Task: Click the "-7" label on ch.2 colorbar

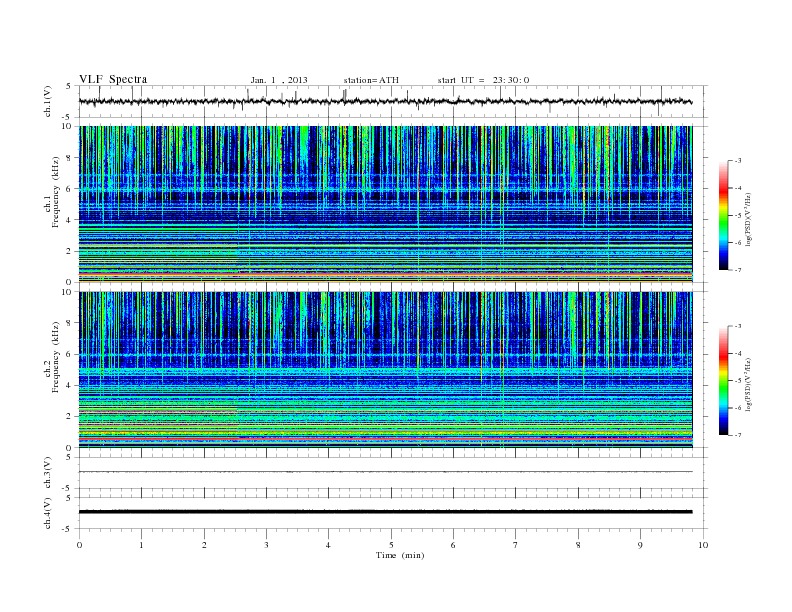Action: pyautogui.click(x=738, y=435)
